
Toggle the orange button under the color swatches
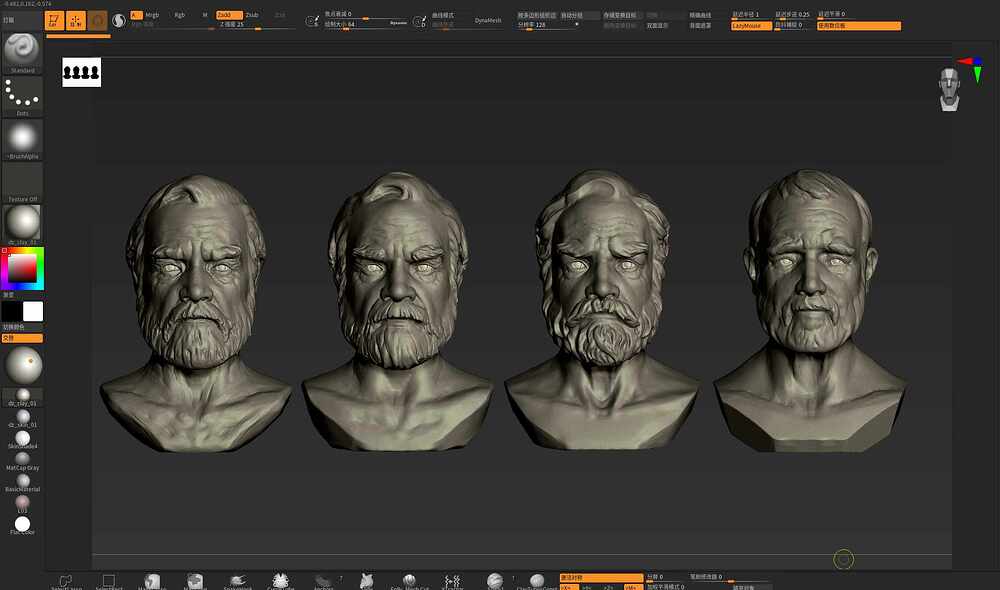[x=22, y=337]
